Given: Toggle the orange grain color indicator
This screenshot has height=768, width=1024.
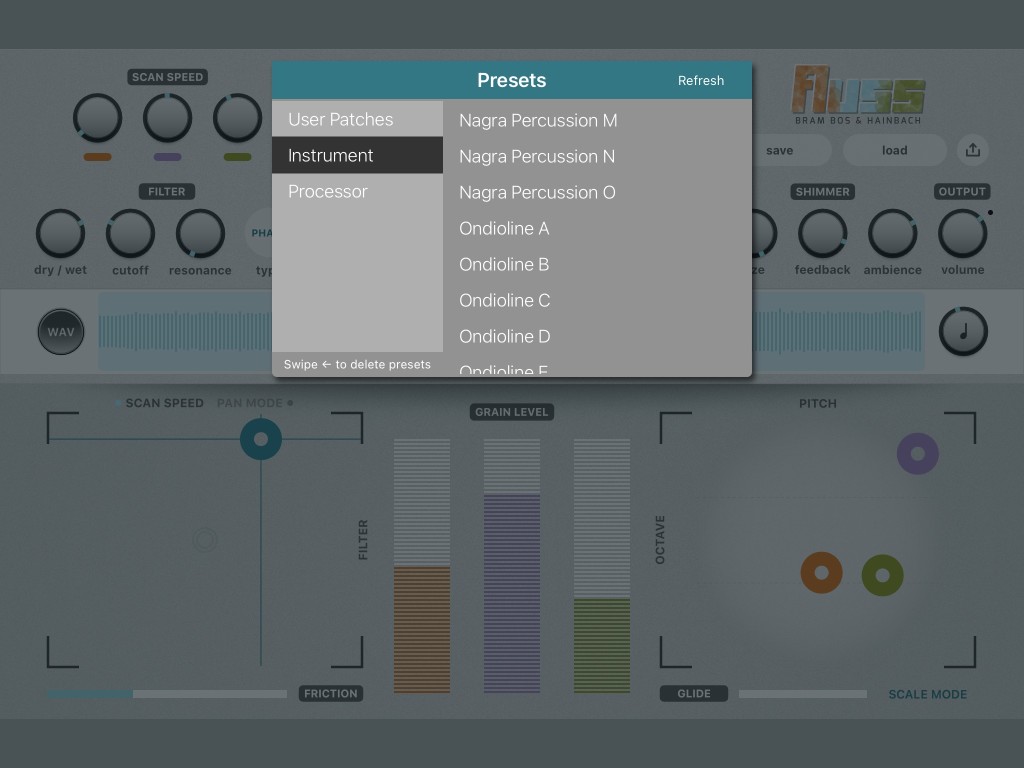Looking at the screenshot, I should click(x=98, y=157).
